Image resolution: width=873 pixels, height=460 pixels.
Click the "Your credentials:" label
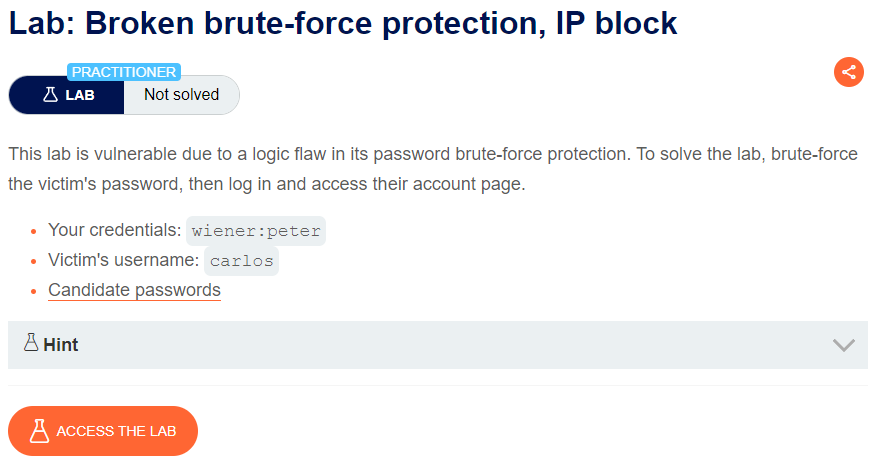coord(115,230)
